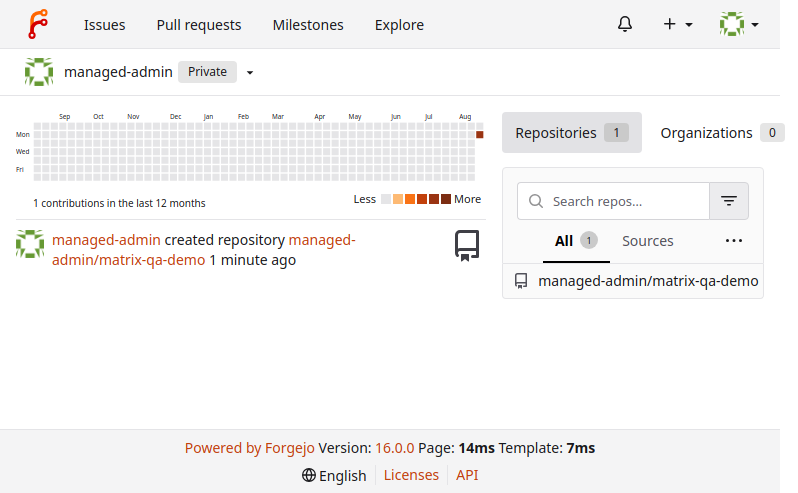Viewport: 798px width, 493px height.
Task: Open the Milestones page
Action: pos(308,25)
